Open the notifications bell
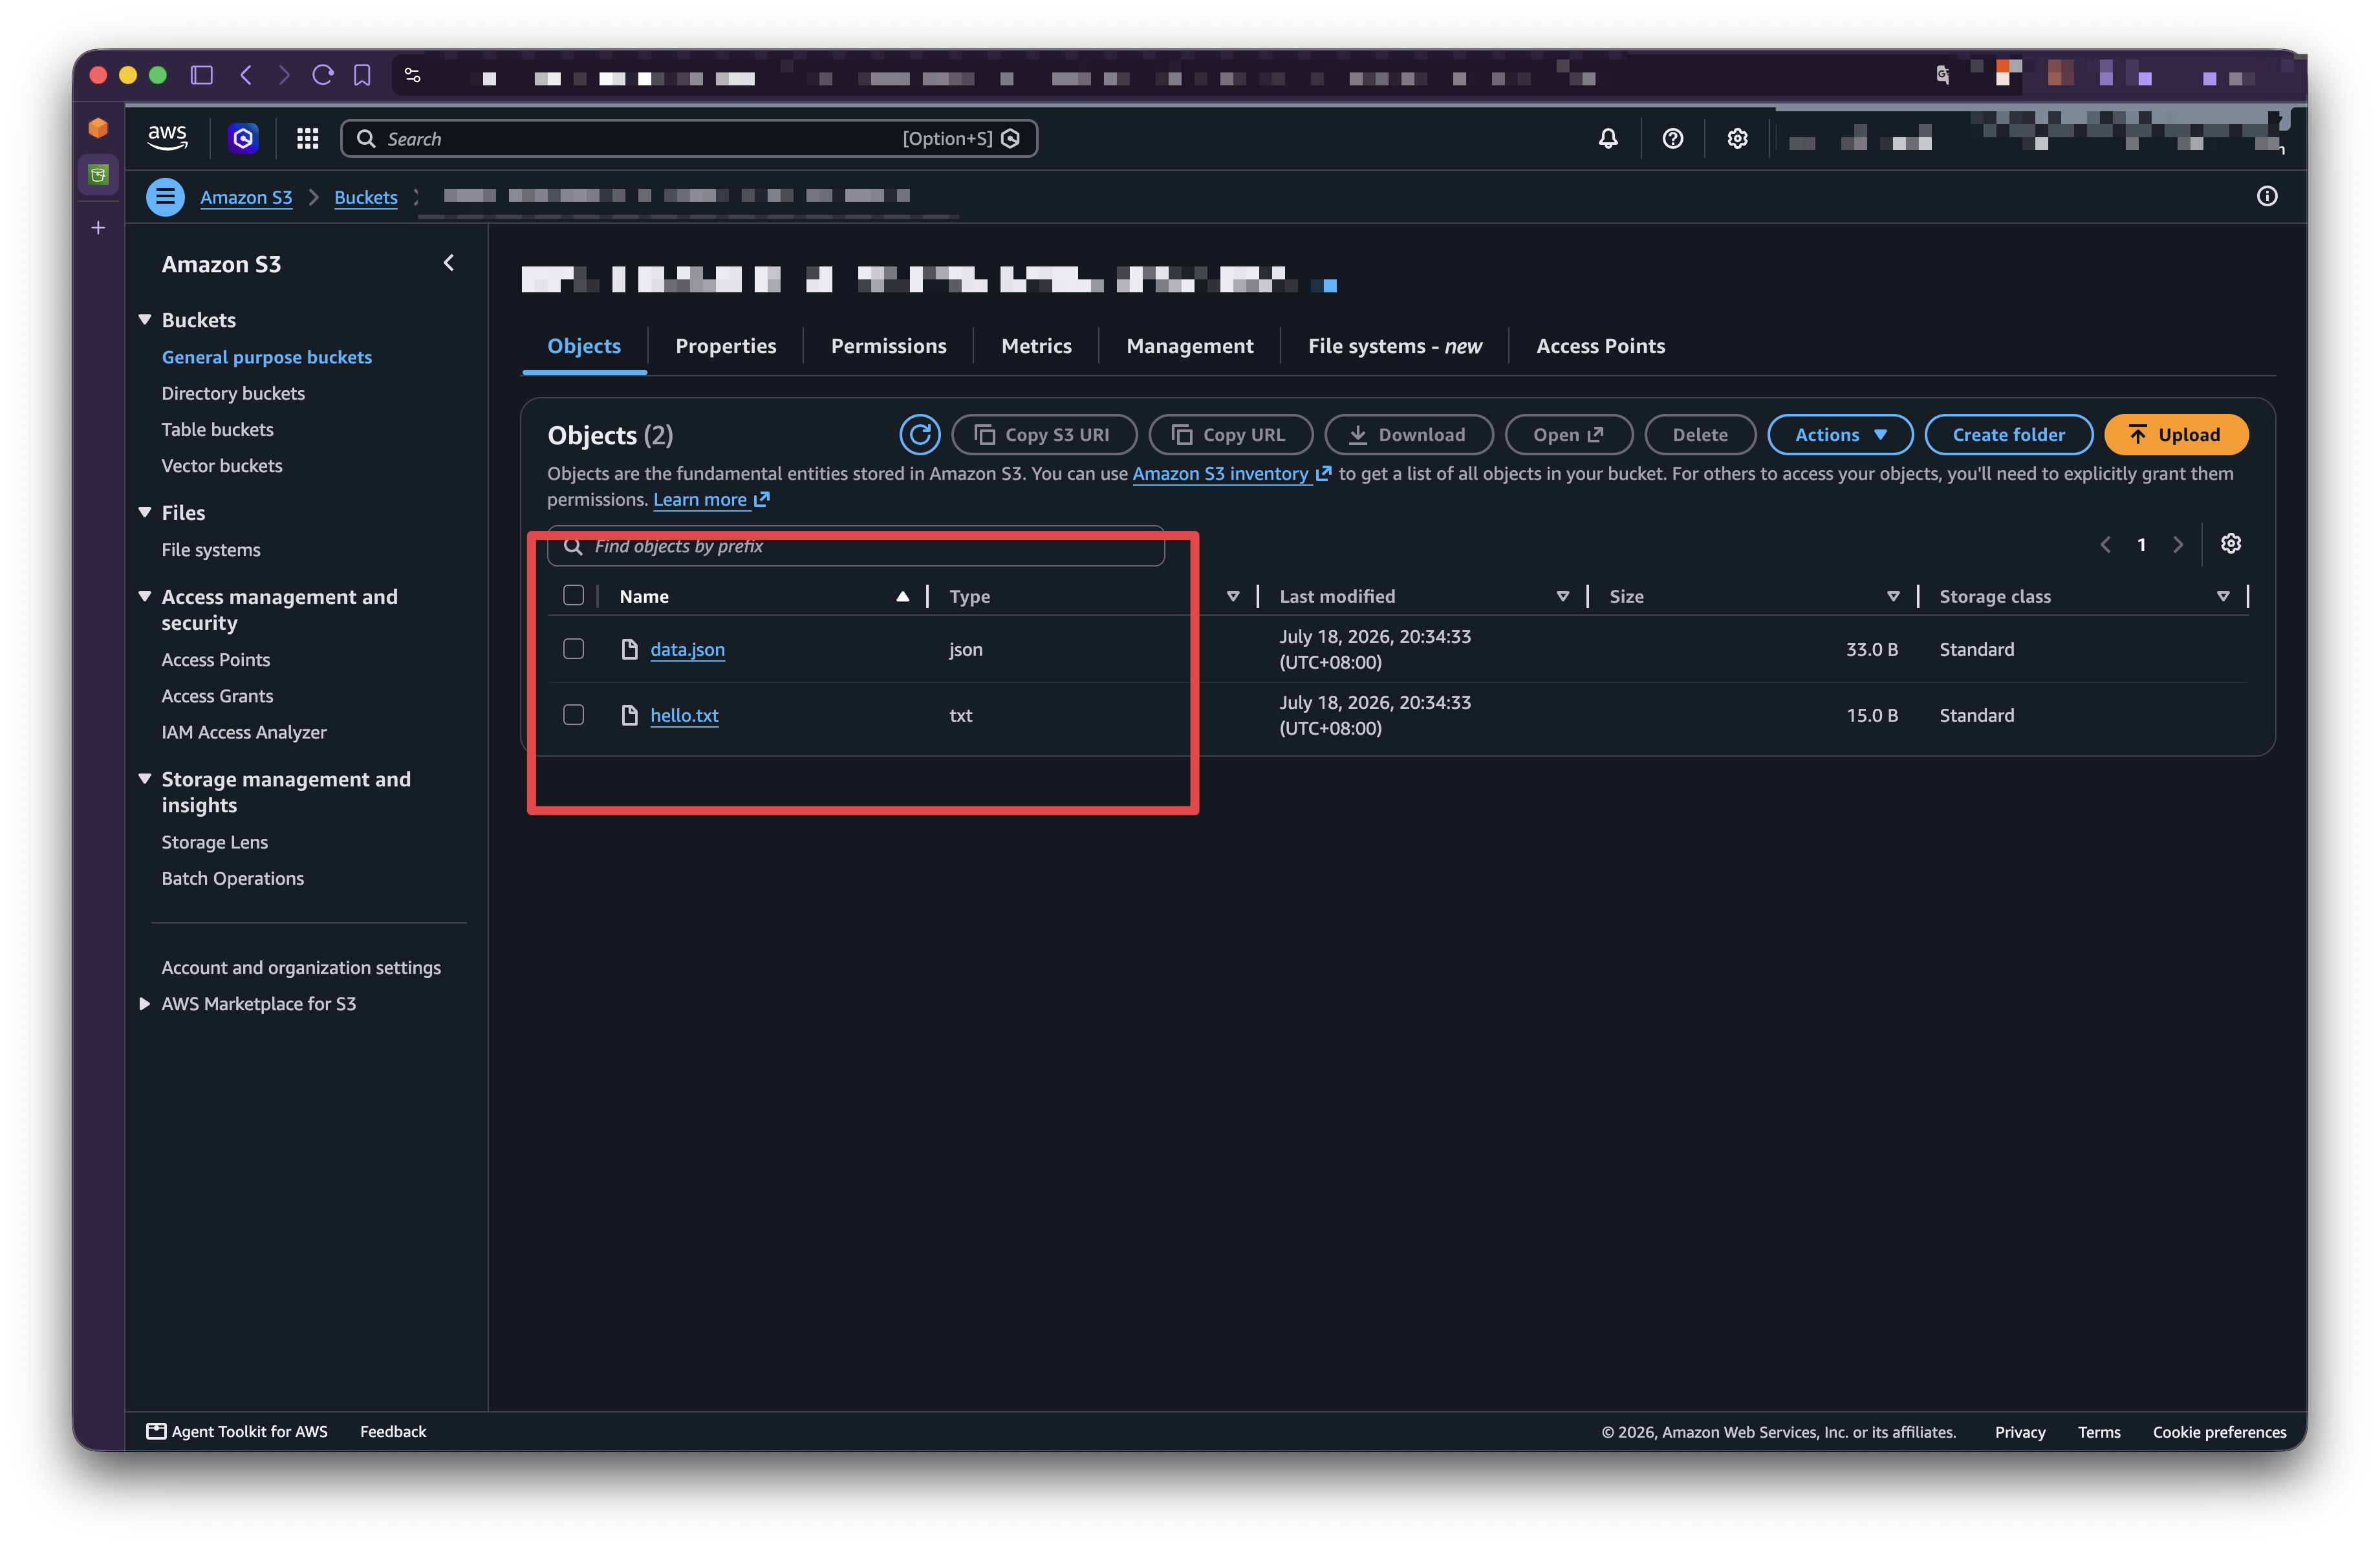 tap(1608, 139)
